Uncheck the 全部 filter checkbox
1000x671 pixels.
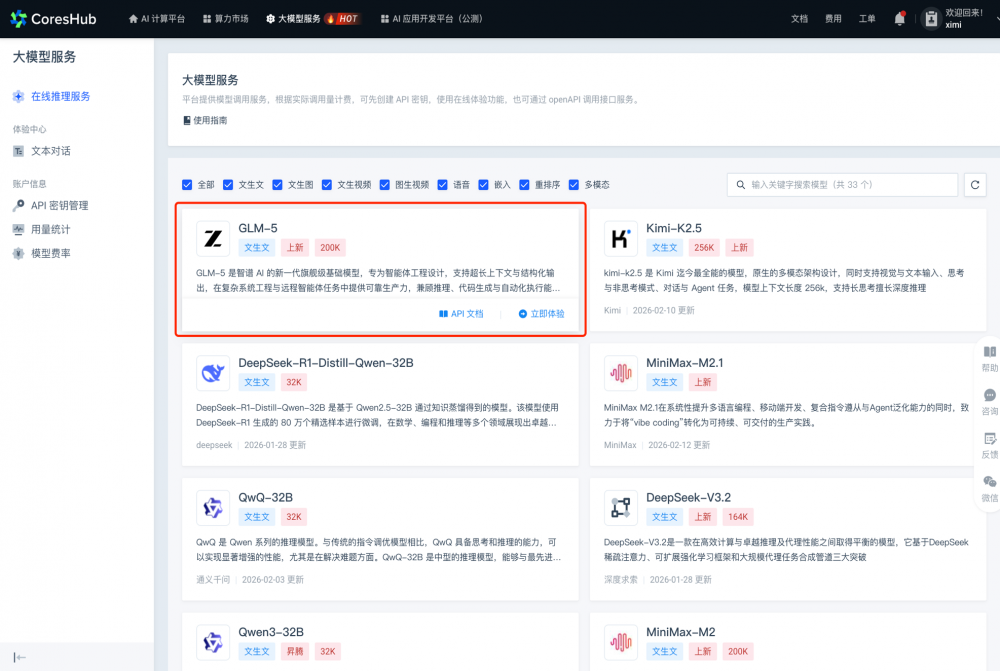(187, 185)
